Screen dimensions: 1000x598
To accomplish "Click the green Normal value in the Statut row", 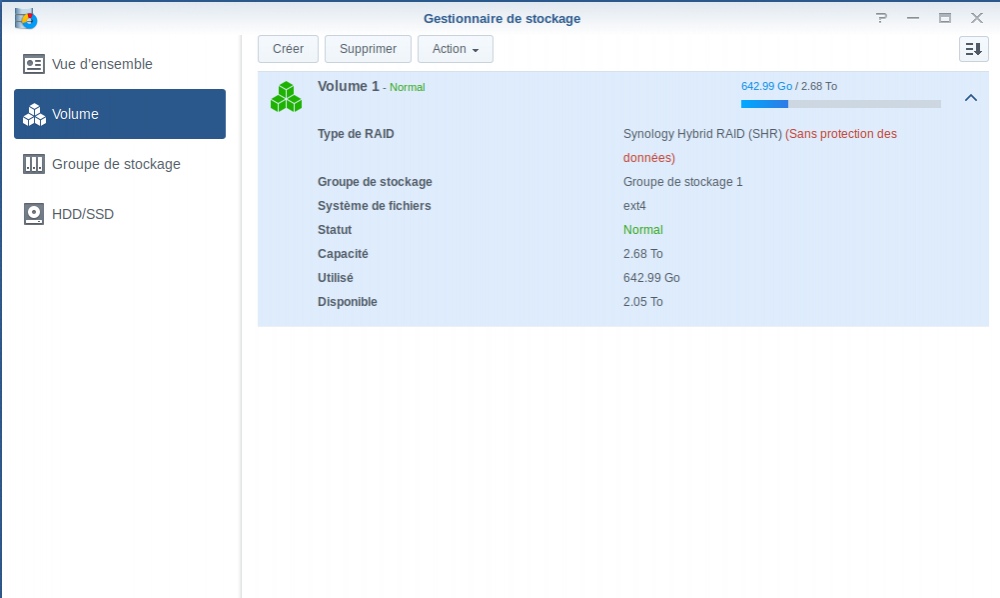I will tap(643, 230).
